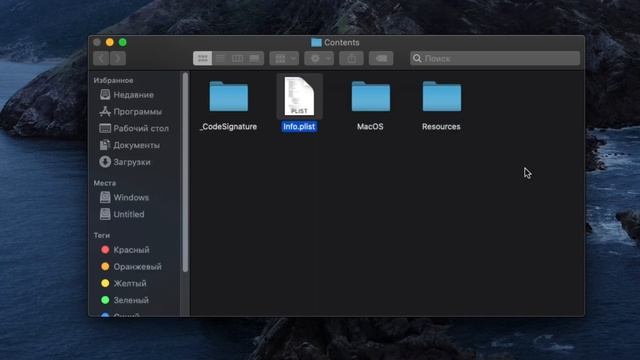
Task: Filter by the Оранжевый tag label
Action: coord(138,267)
